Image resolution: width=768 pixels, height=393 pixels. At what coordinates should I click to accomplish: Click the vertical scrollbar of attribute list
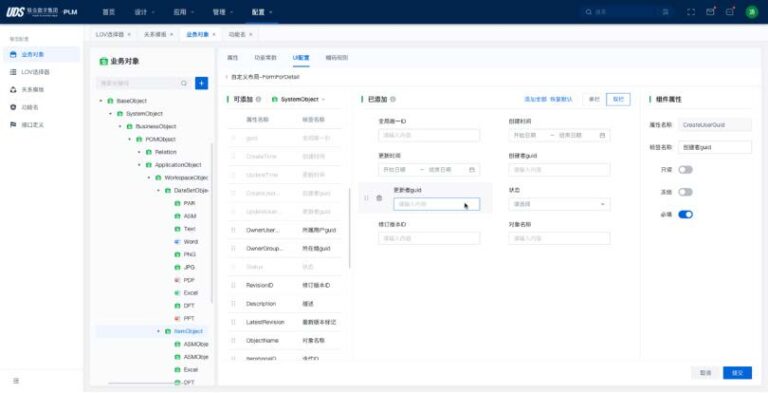coord(350,228)
